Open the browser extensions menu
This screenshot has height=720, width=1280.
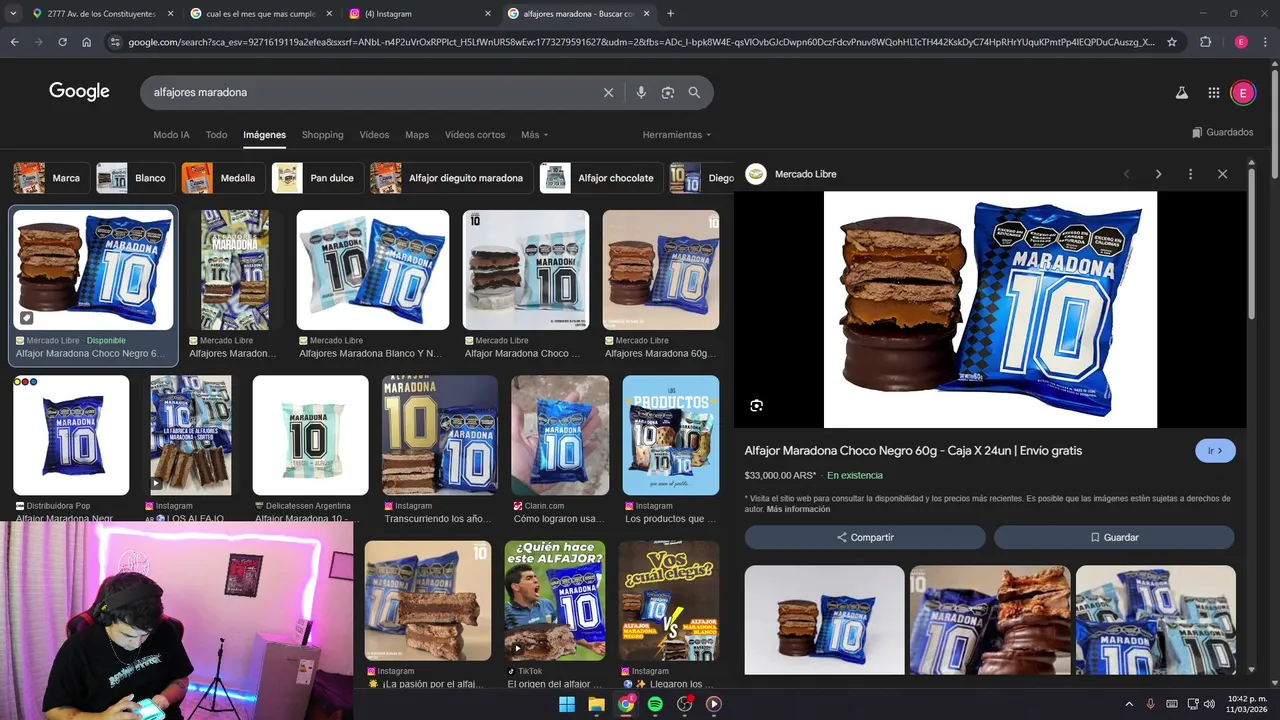[x=1205, y=42]
